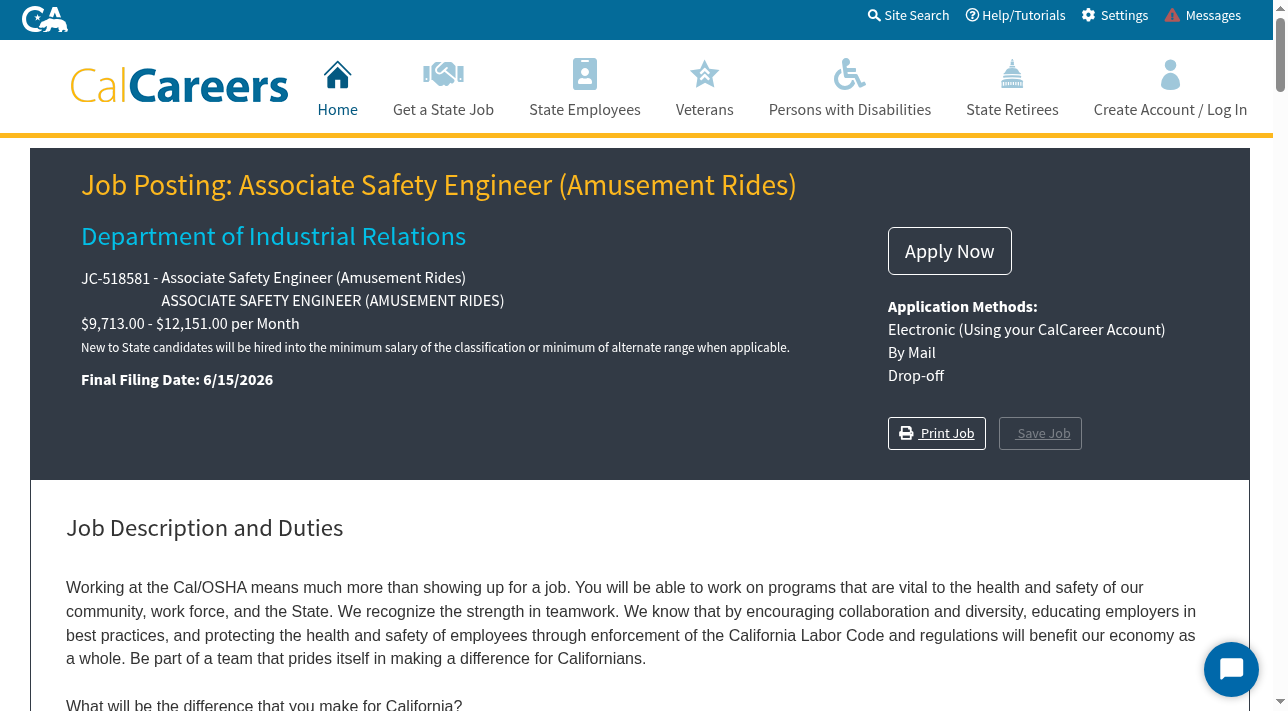Click the page vertical scrollbar thumb
The height and width of the screenshot is (711, 1288).
coord(1279,55)
